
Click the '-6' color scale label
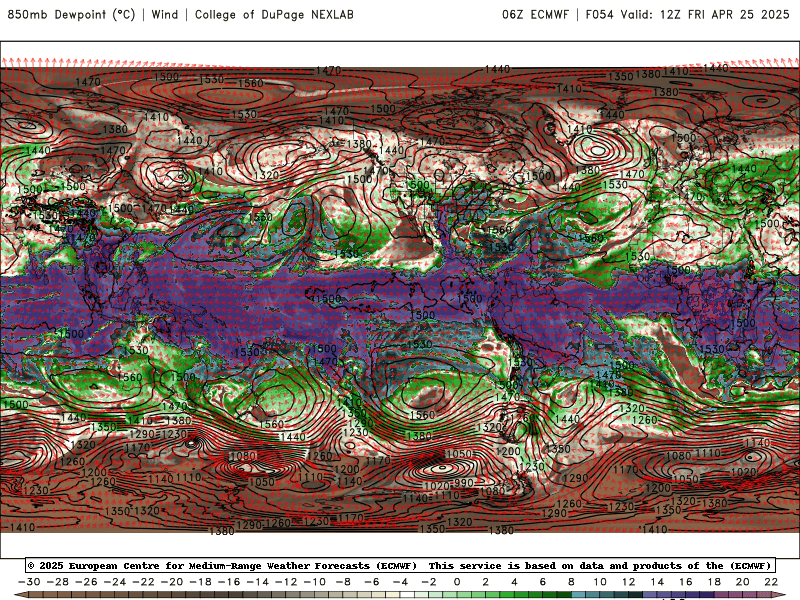[x=372, y=582]
